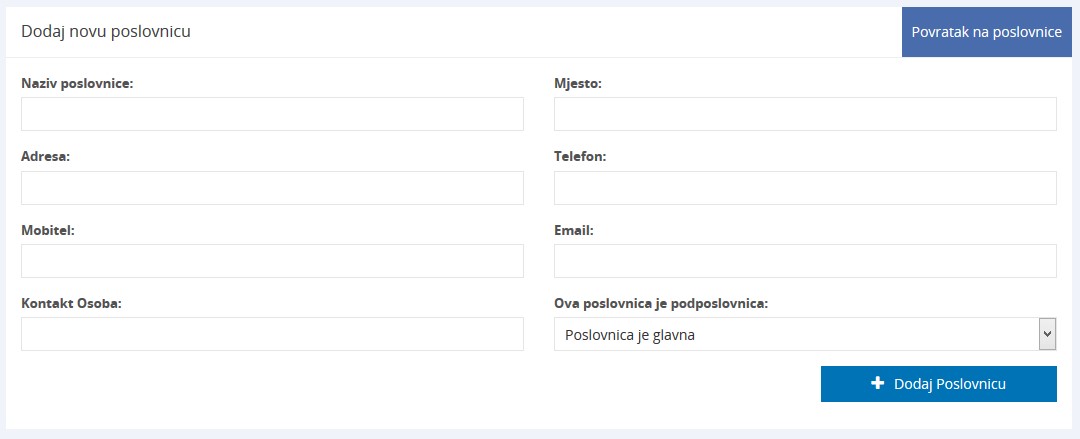Focus the Adresa input box
This screenshot has width=1080, height=439.
[x=272, y=188]
